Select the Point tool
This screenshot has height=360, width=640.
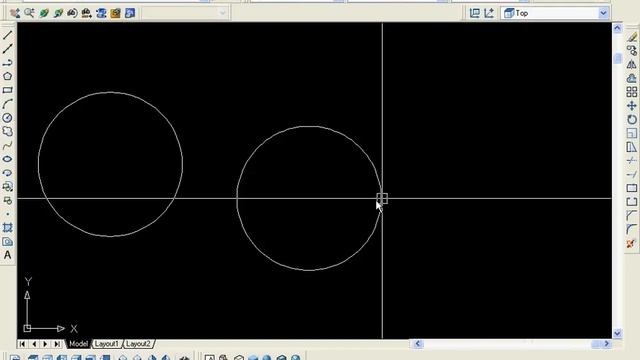click(x=7, y=214)
